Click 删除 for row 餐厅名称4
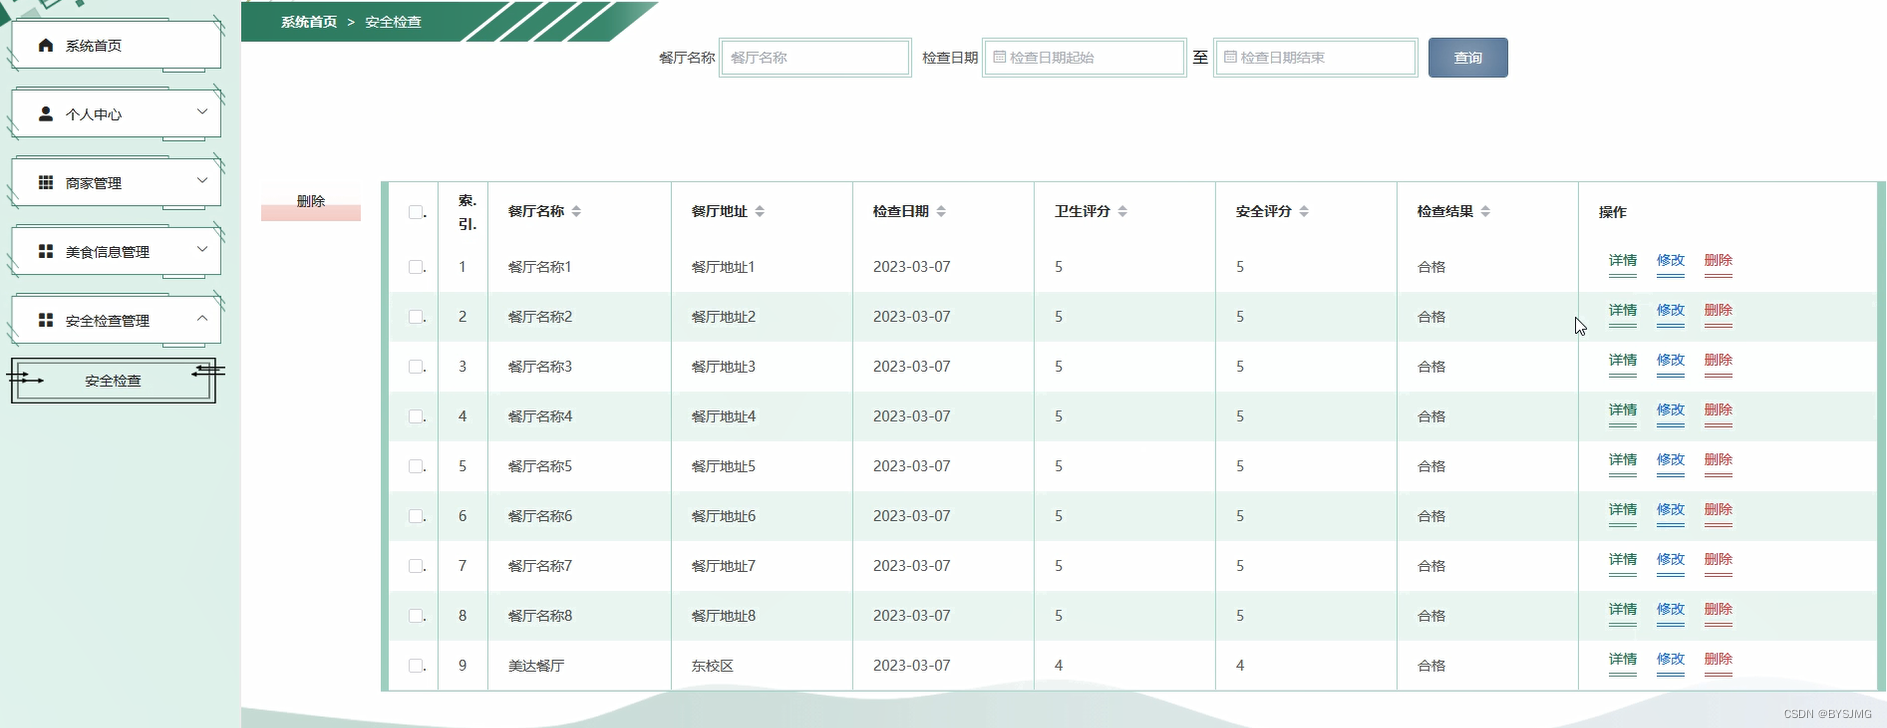The height and width of the screenshot is (728, 1887). click(x=1718, y=410)
